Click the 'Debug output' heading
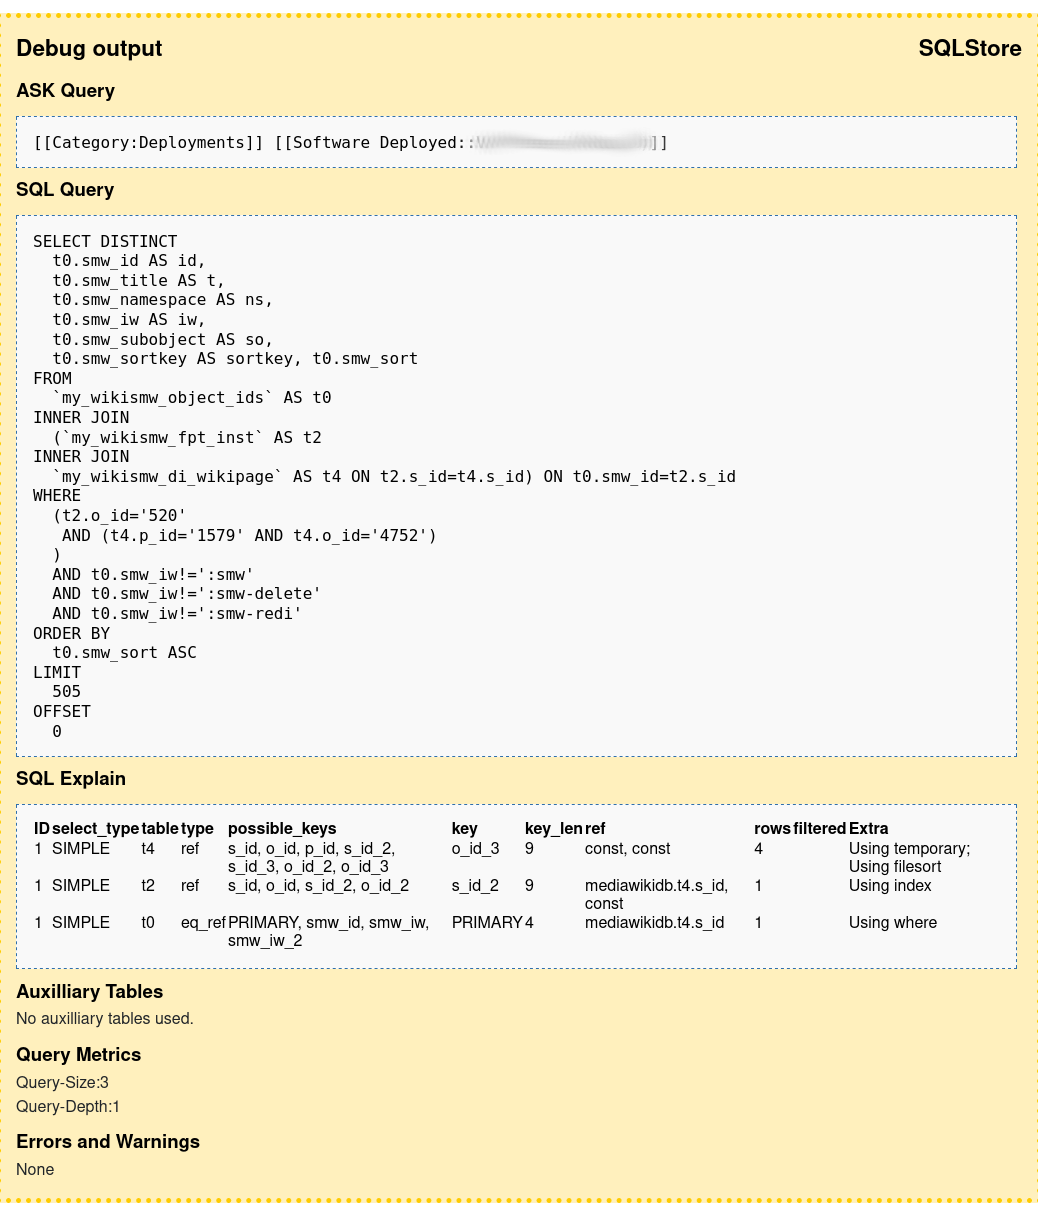1038x1207 pixels. [x=89, y=48]
